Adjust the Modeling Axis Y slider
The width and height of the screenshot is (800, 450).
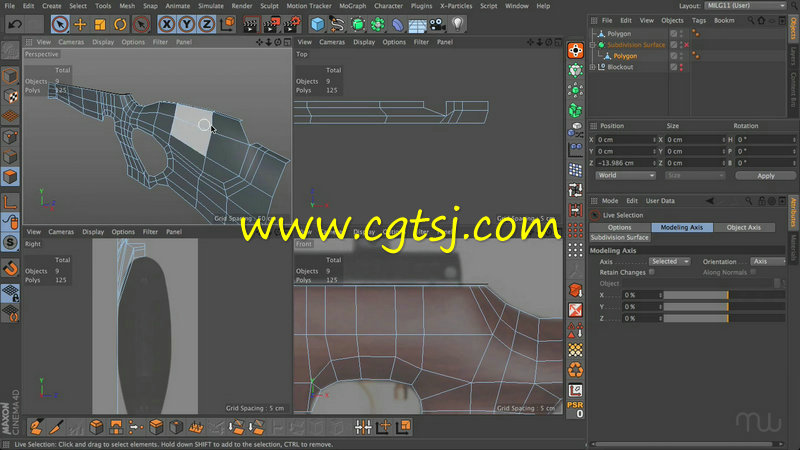click(x=724, y=307)
